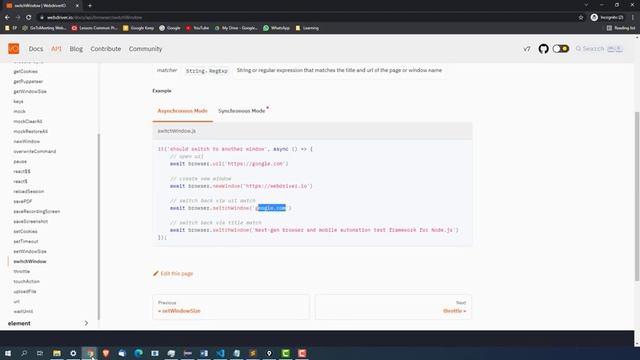The height and width of the screenshot is (360, 640).
Task: Open newWindow in the sidebar
Action: (27, 141)
